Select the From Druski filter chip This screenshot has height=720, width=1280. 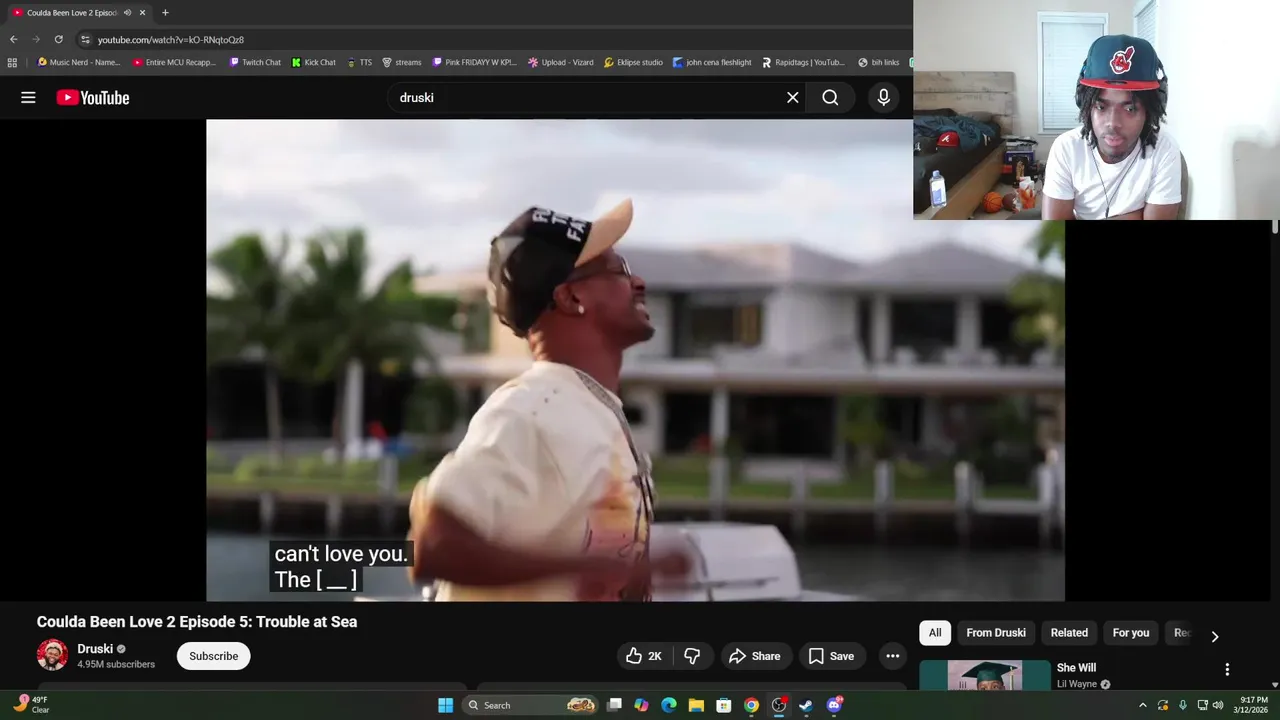(x=996, y=632)
